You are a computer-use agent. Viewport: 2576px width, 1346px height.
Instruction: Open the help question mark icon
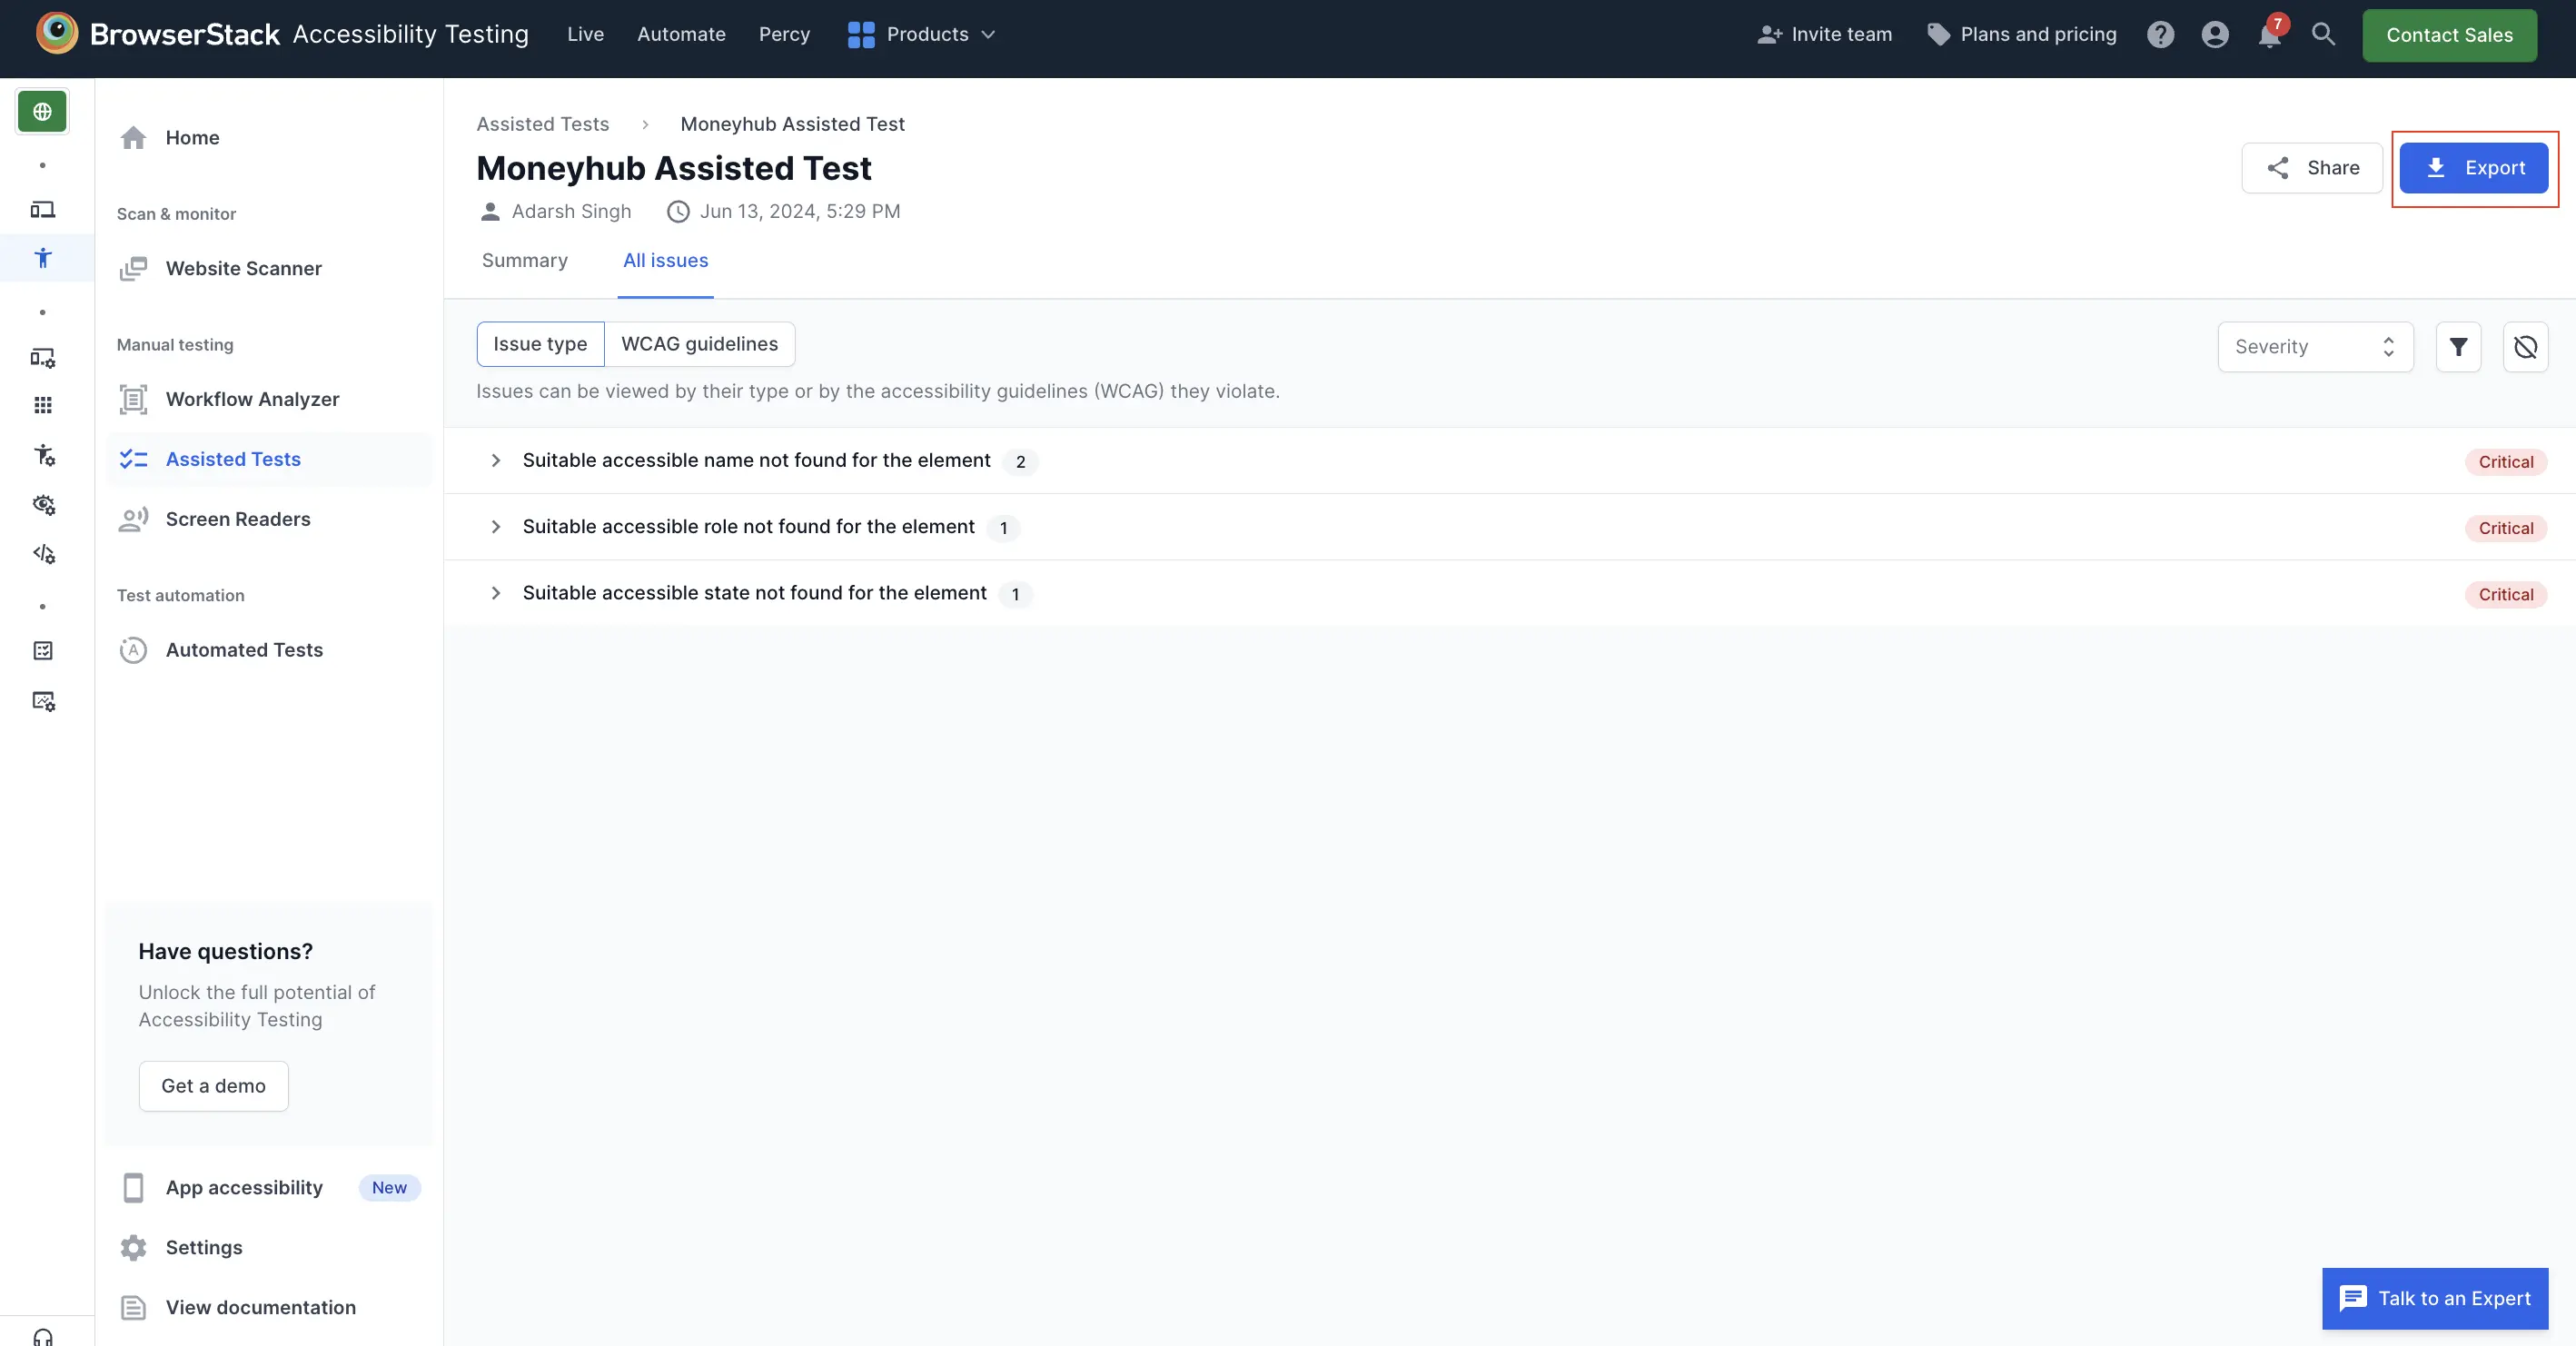pyautogui.click(x=2160, y=35)
